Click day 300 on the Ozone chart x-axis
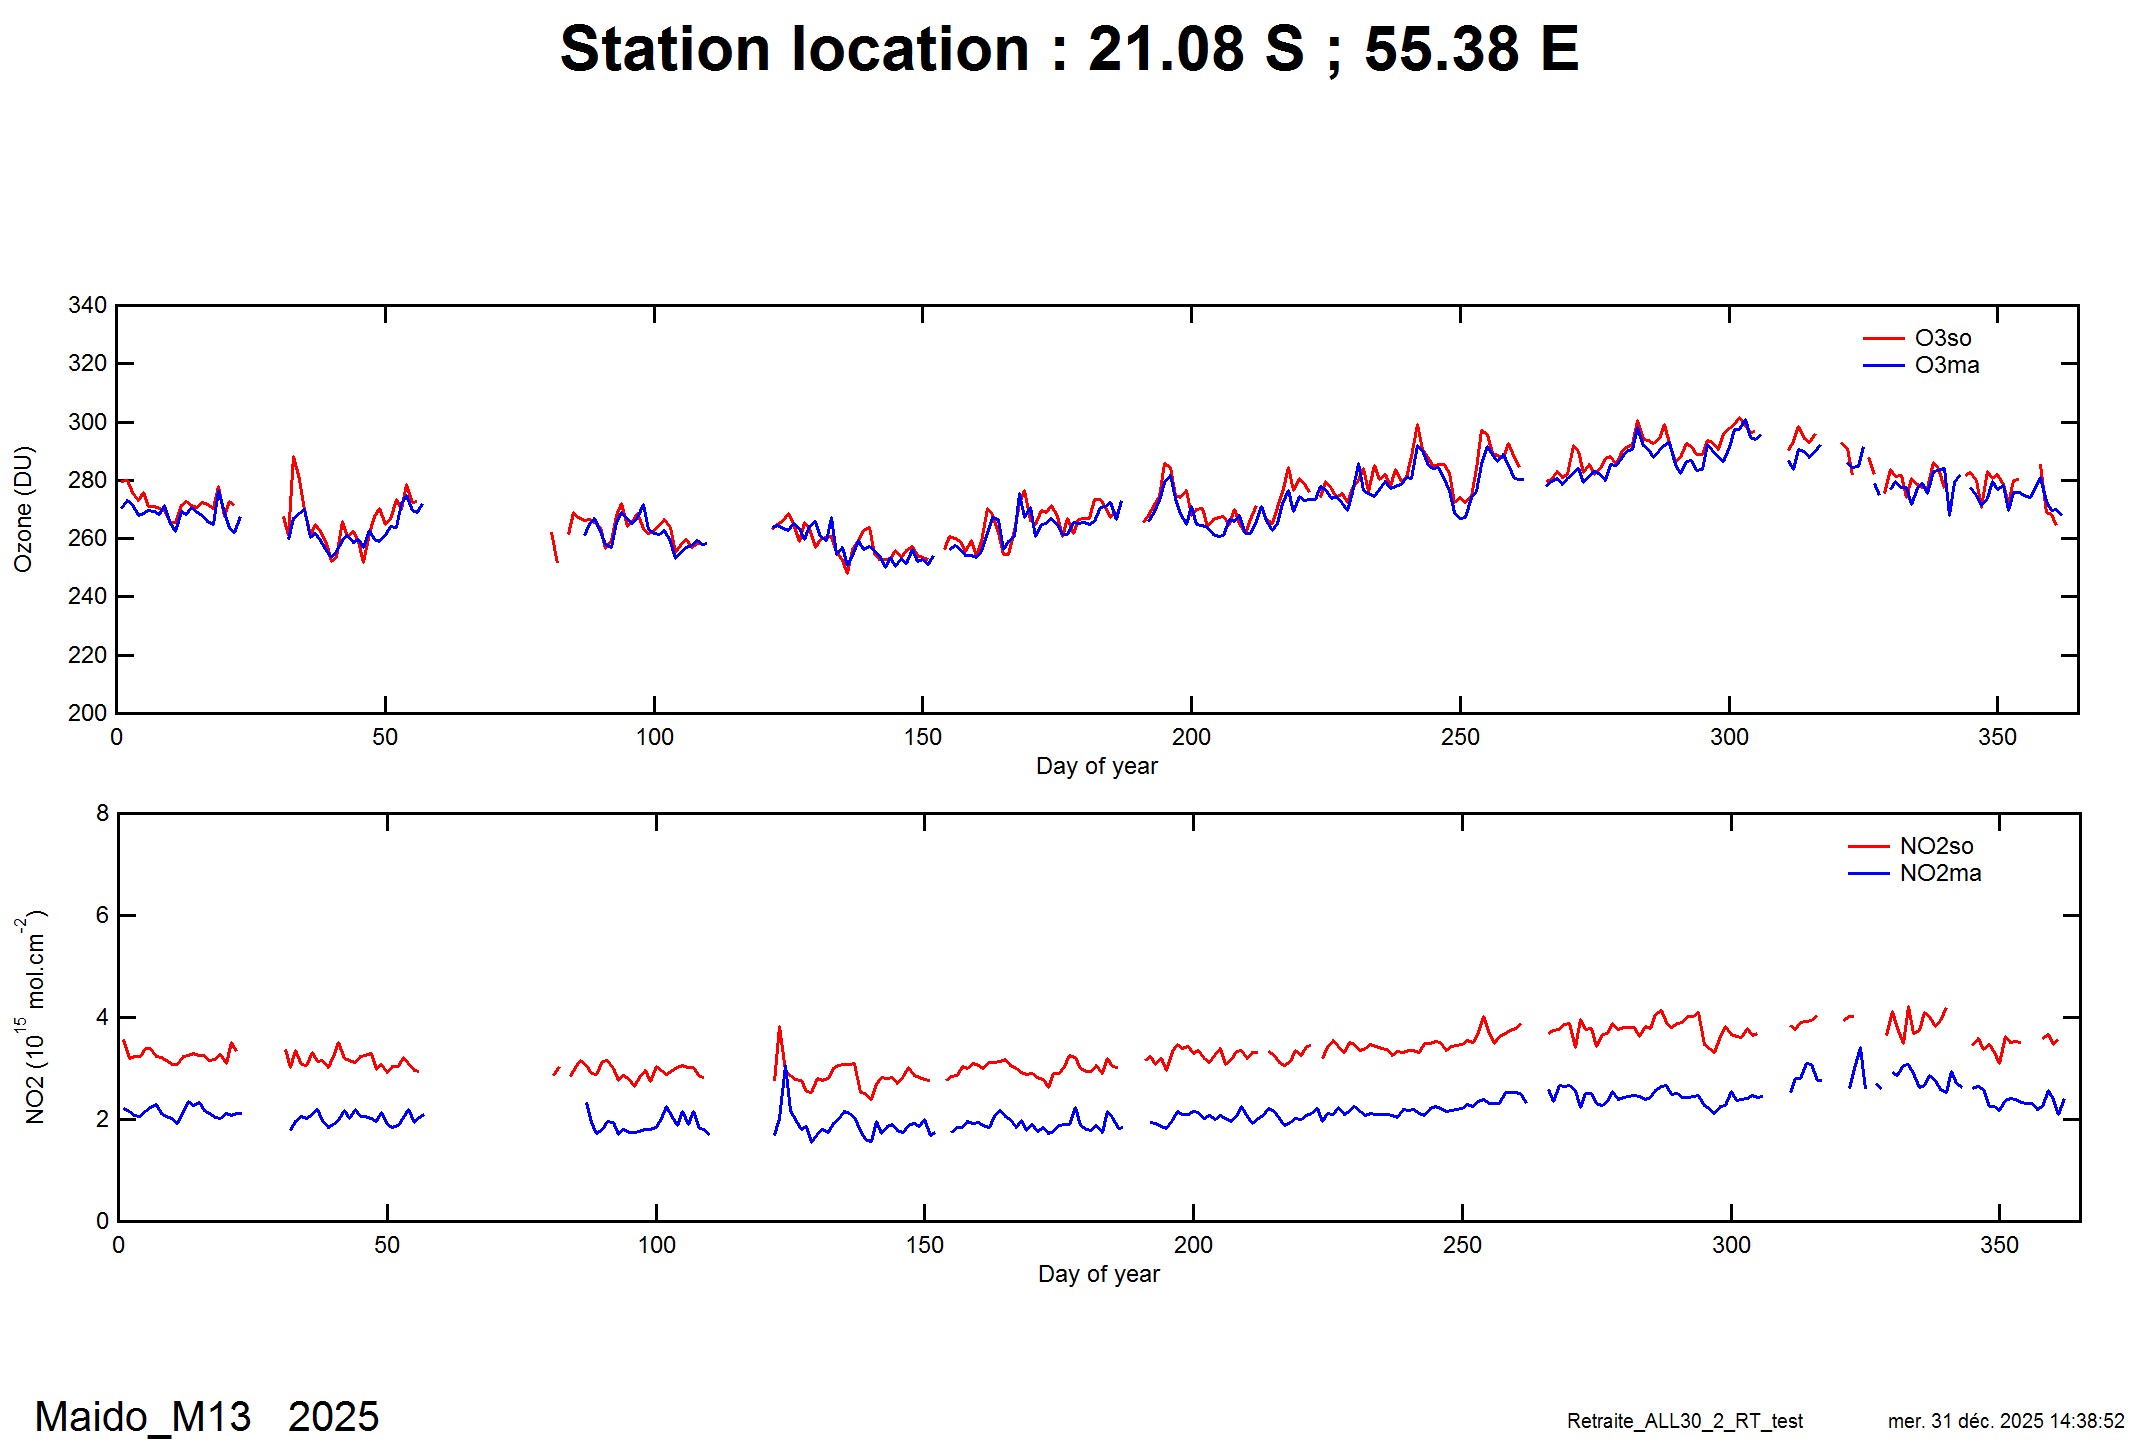Image resolution: width=2146 pixels, height=1450 pixels. (1729, 738)
